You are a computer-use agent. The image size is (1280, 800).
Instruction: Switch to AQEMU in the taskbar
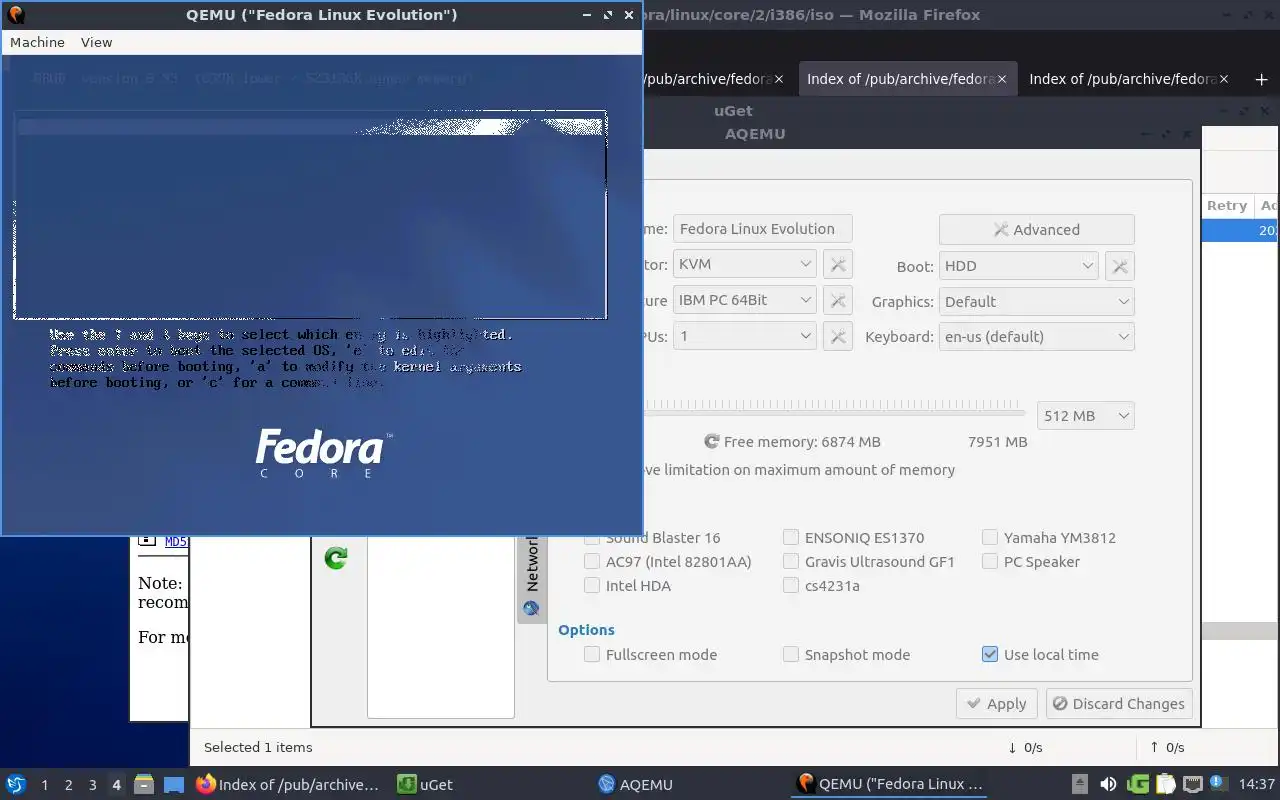tap(635, 784)
